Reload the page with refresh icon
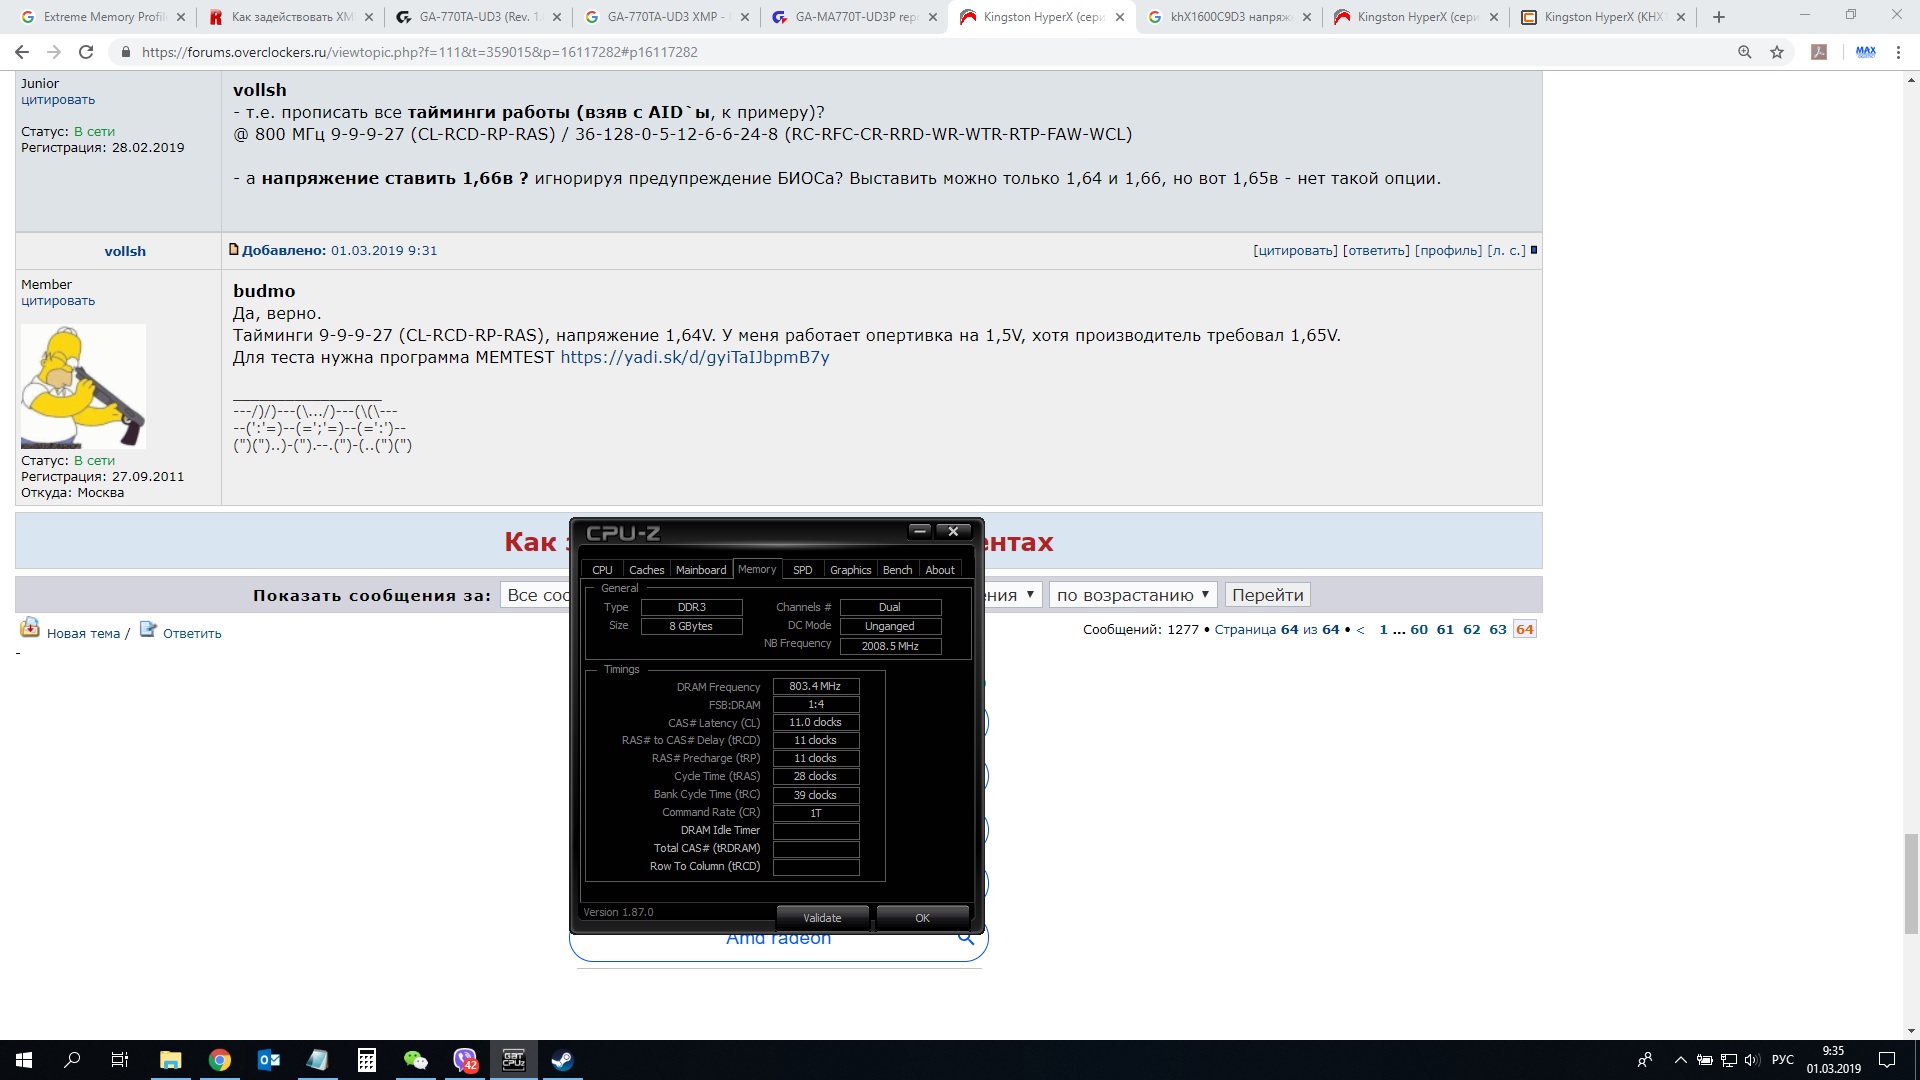 click(86, 52)
